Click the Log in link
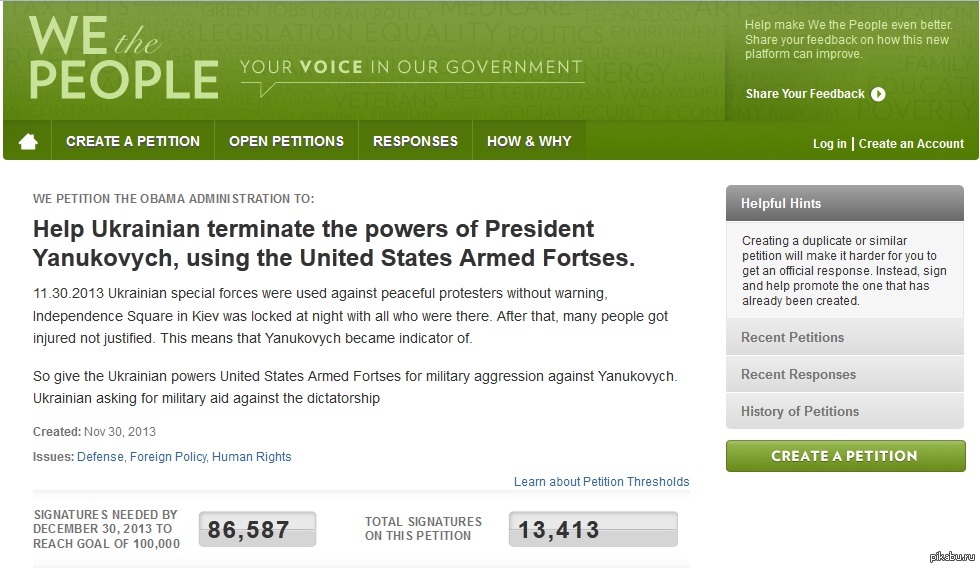This screenshot has height=568, width=980. tap(829, 144)
